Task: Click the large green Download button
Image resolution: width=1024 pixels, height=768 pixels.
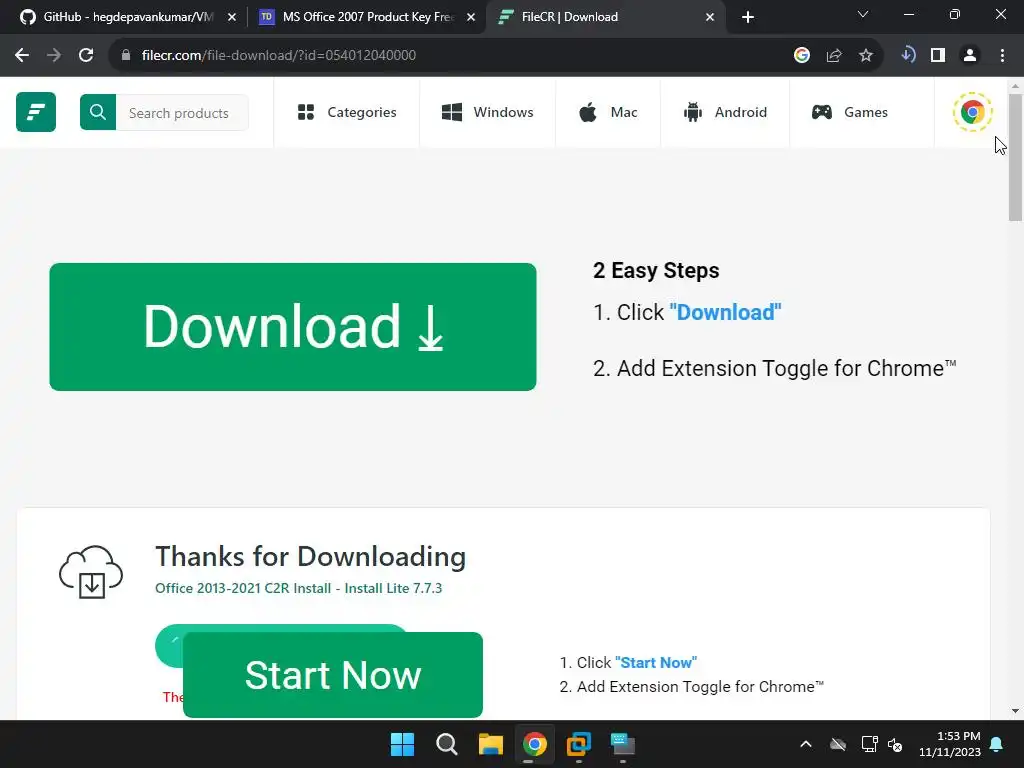Action: pyautogui.click(x=293, y=327)
